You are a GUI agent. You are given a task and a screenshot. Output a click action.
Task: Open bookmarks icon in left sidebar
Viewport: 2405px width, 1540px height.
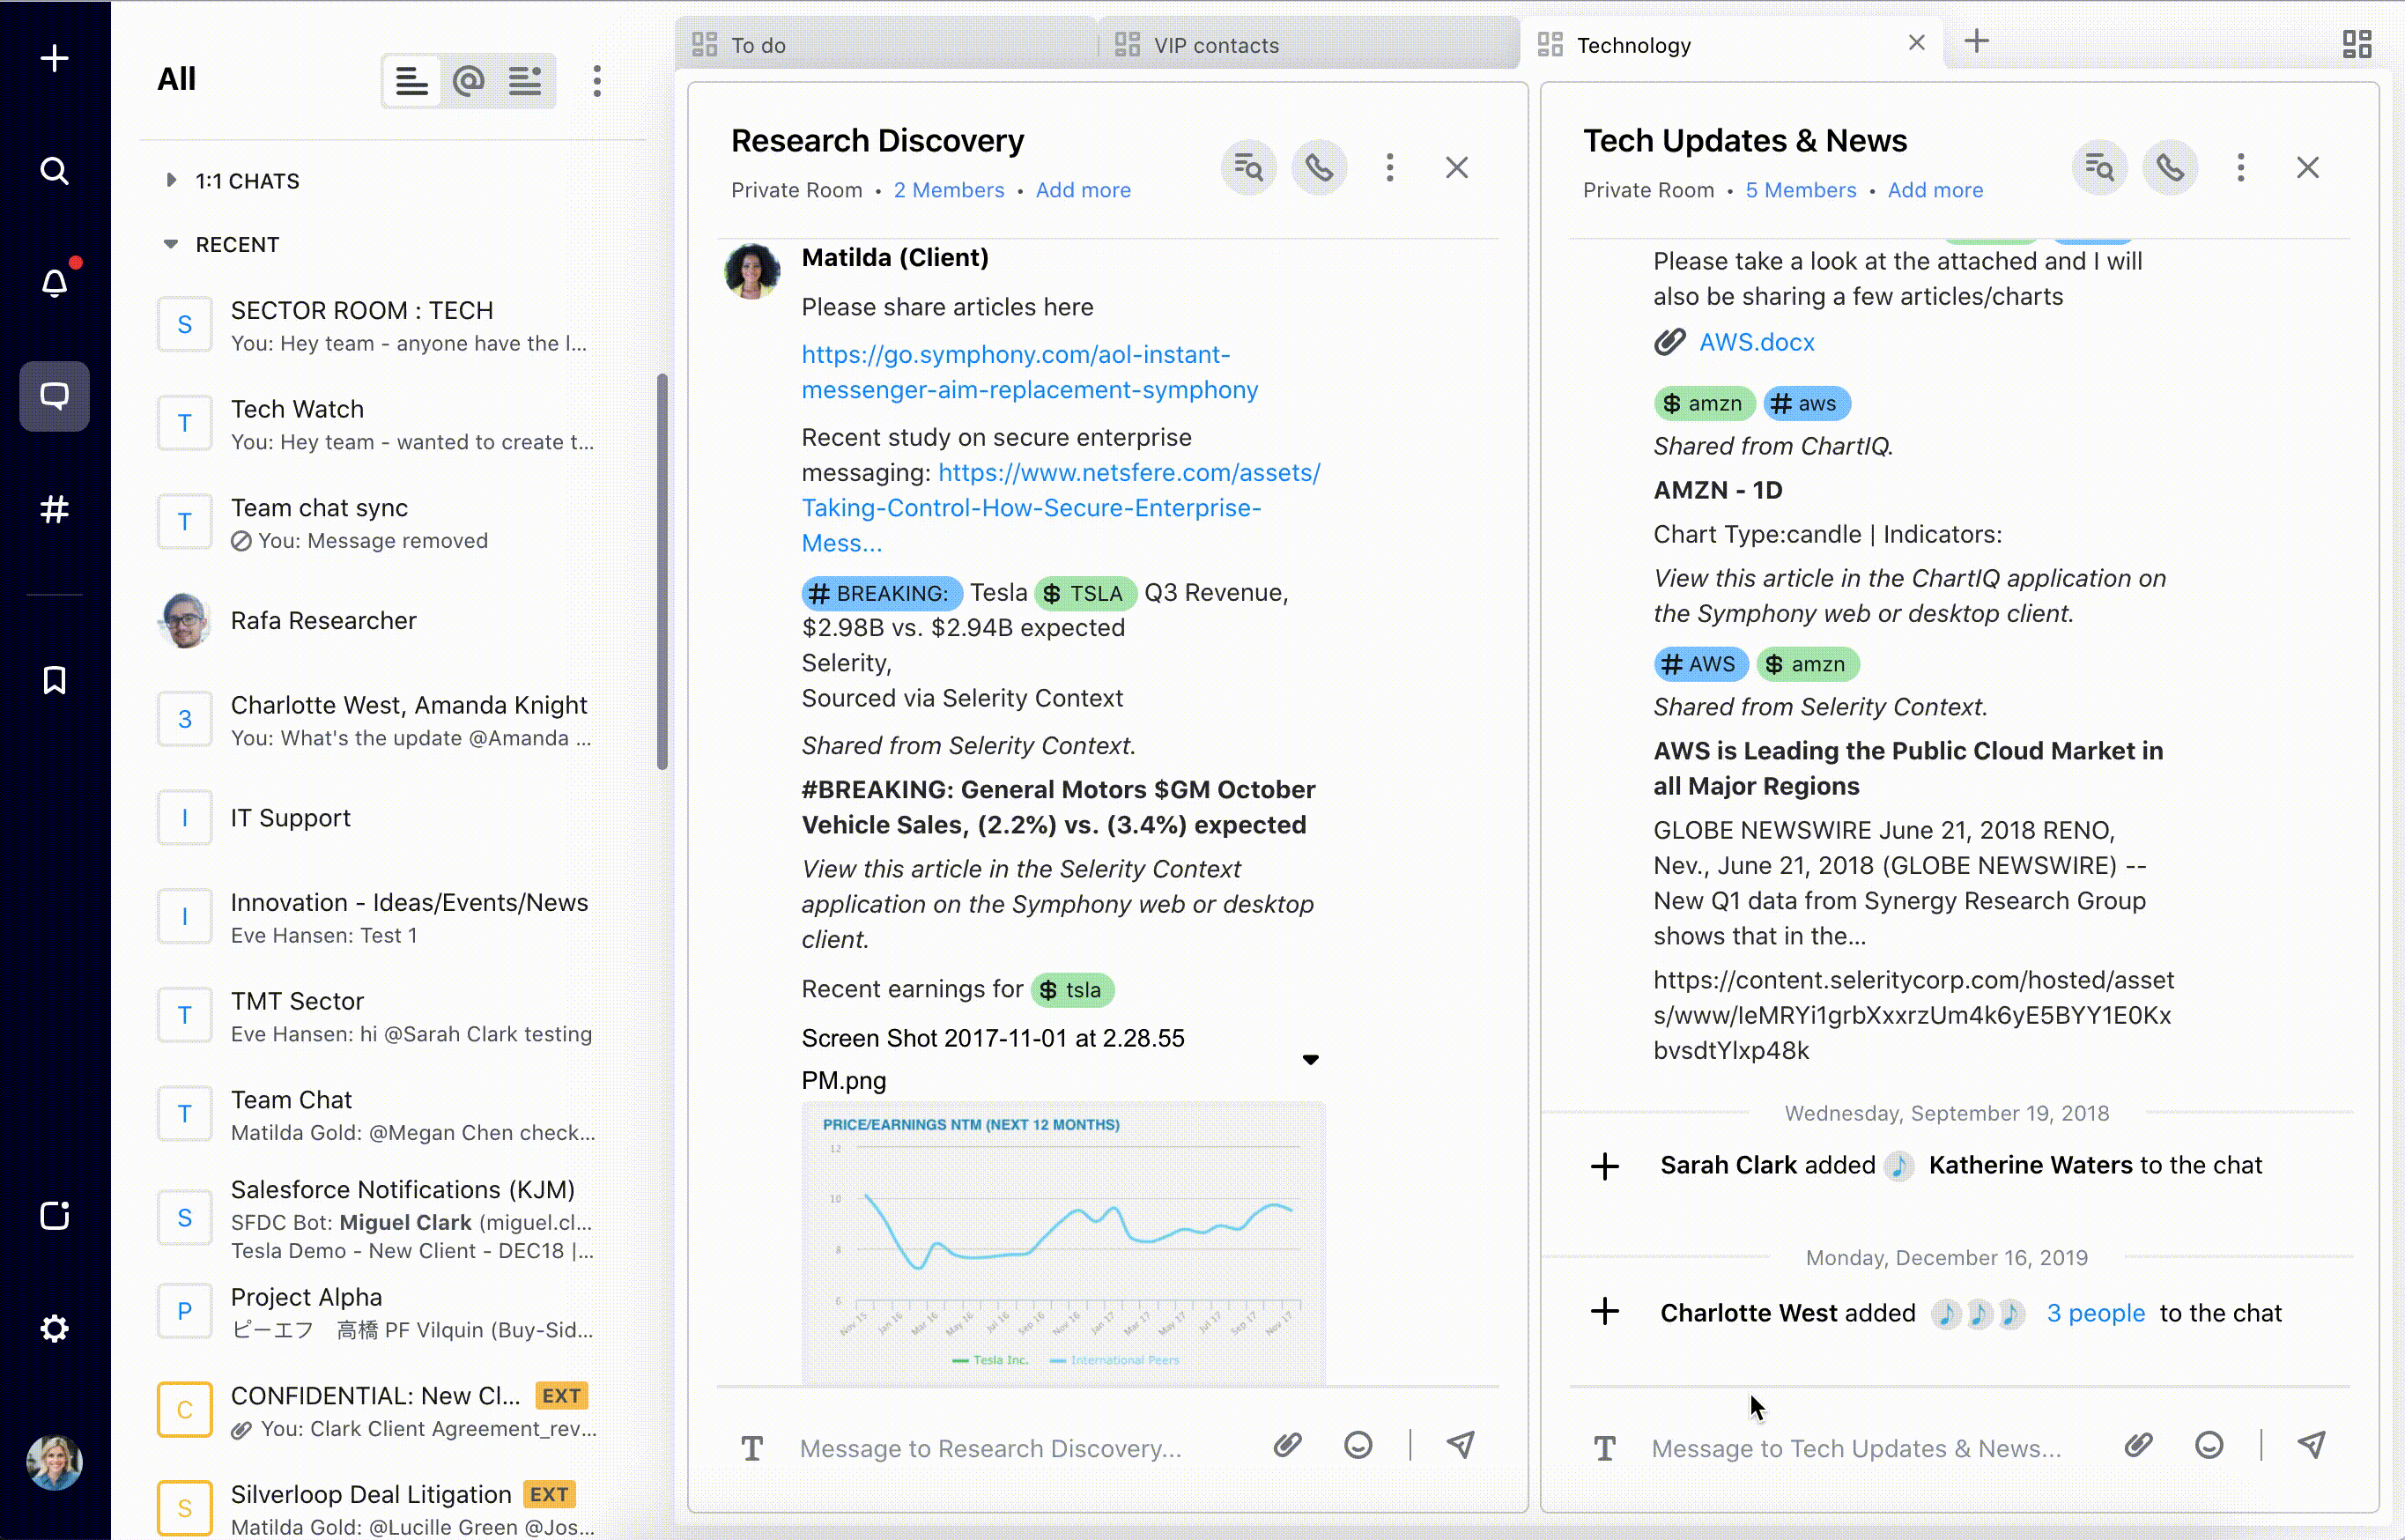tap(54, 680)
